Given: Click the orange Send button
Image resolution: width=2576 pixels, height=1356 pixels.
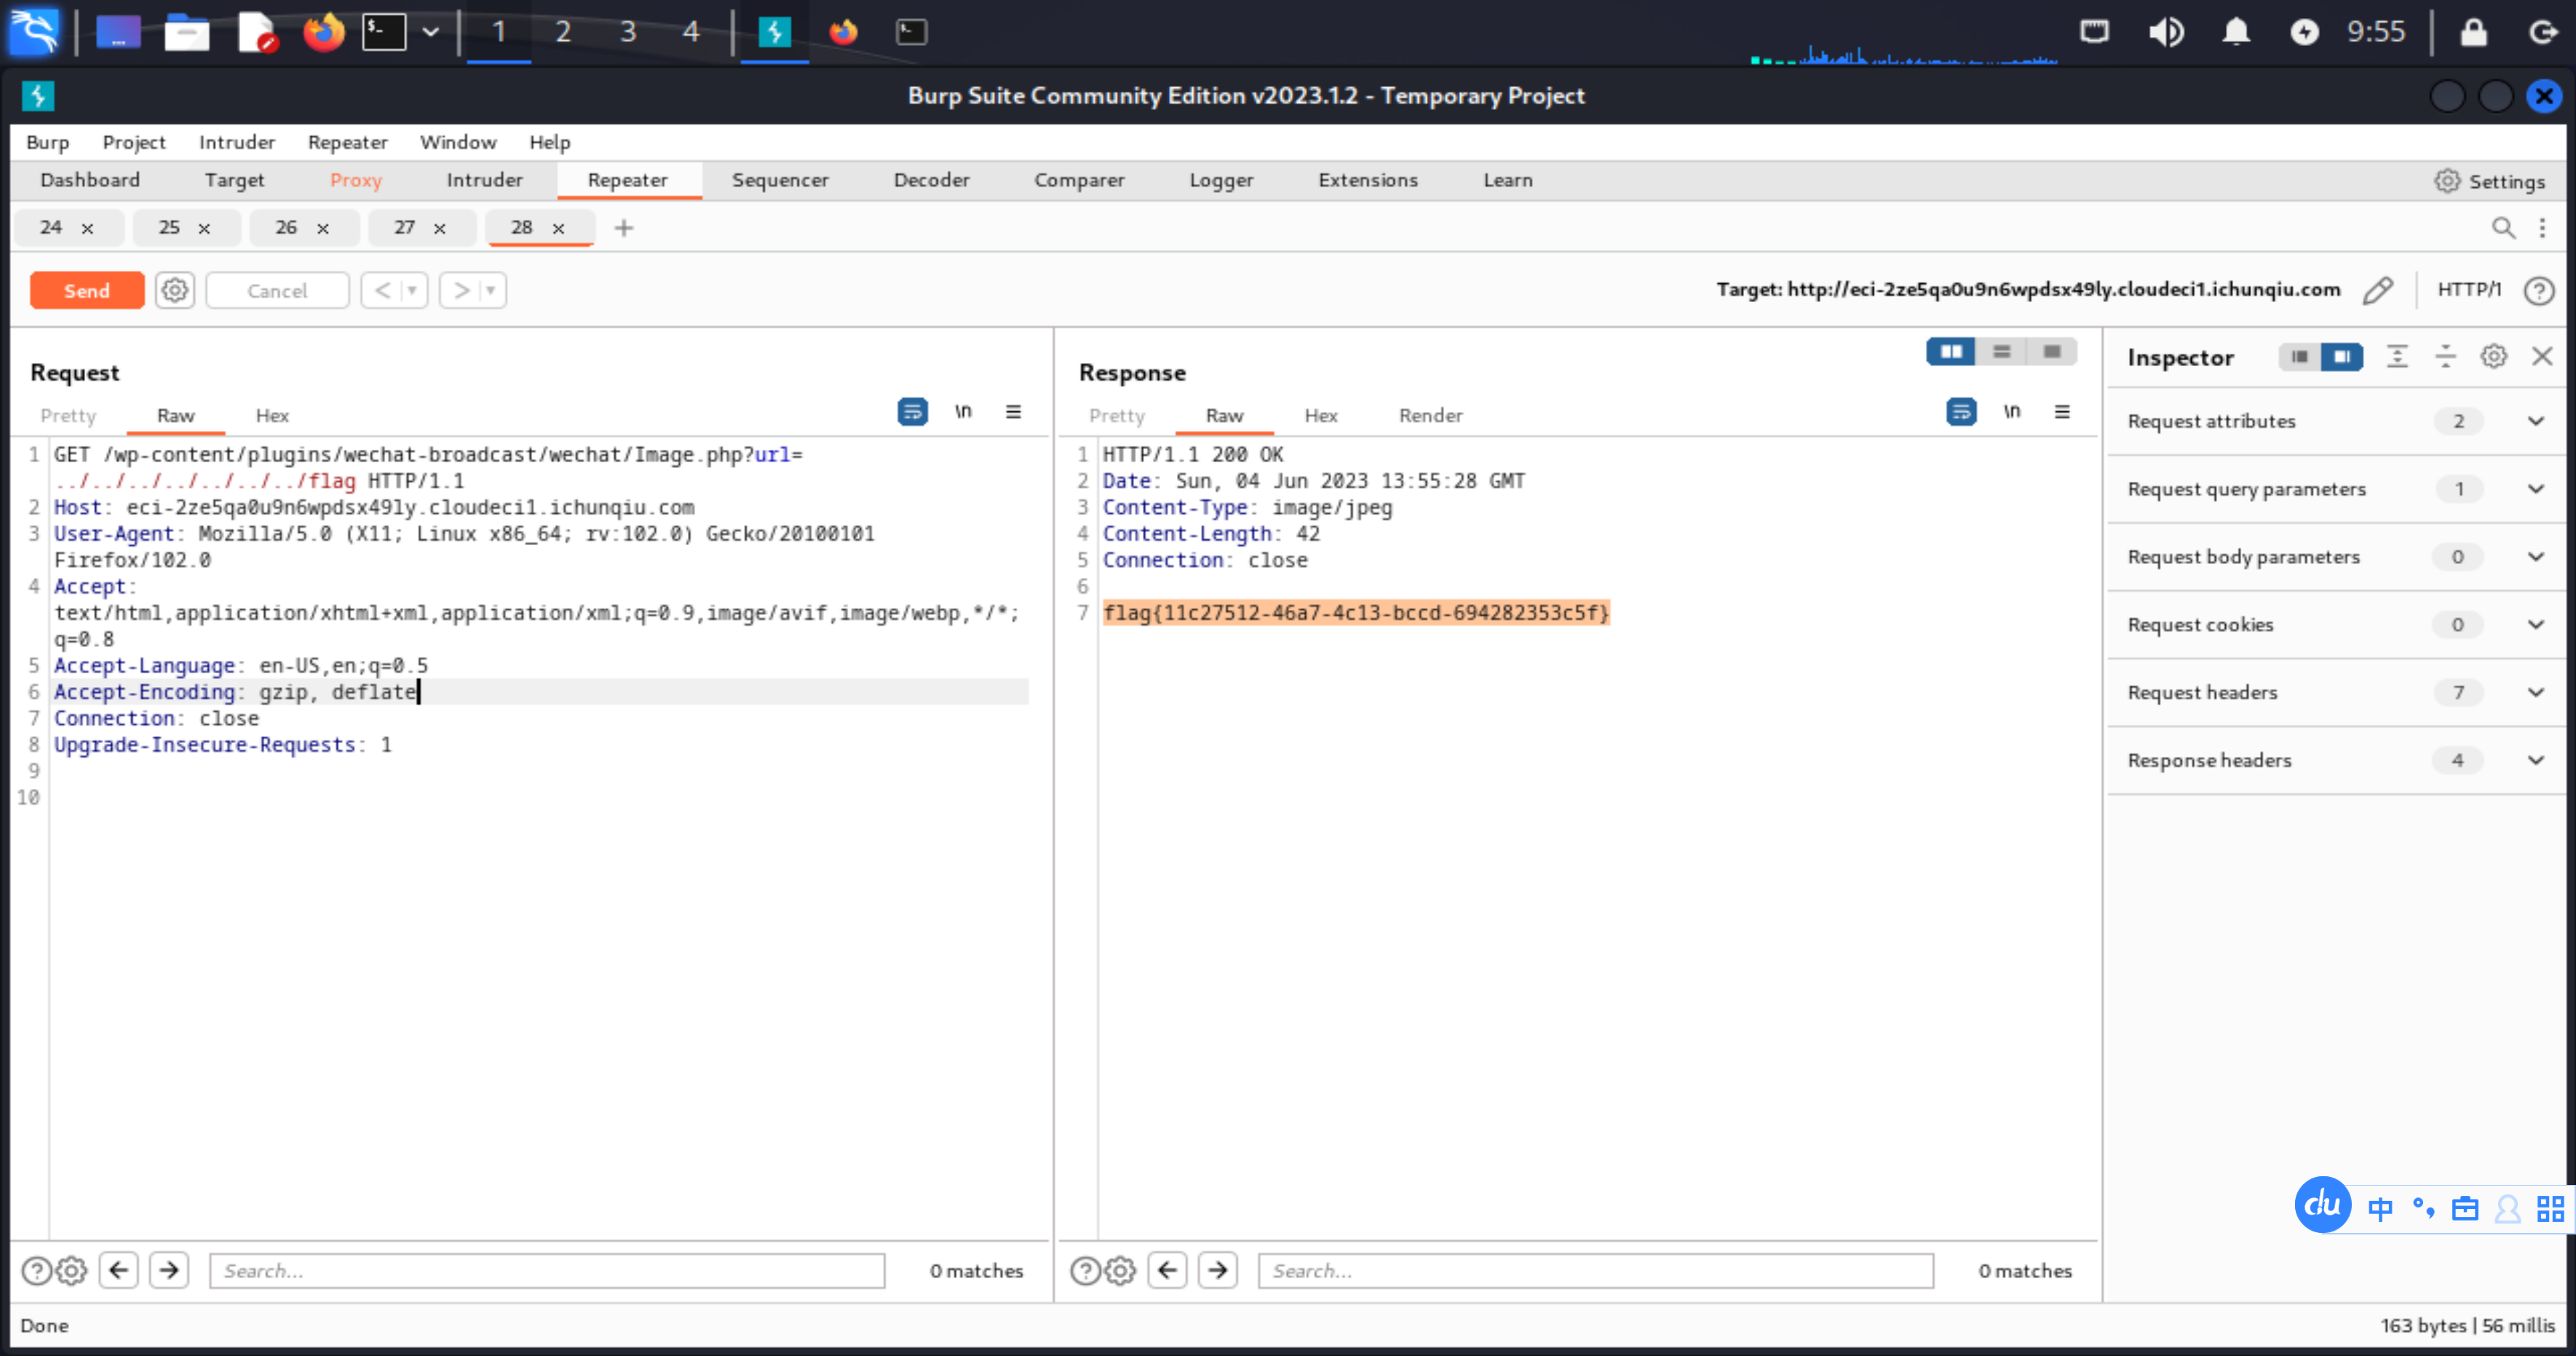Looking at the screenshot, I should (x=87, y=290).
